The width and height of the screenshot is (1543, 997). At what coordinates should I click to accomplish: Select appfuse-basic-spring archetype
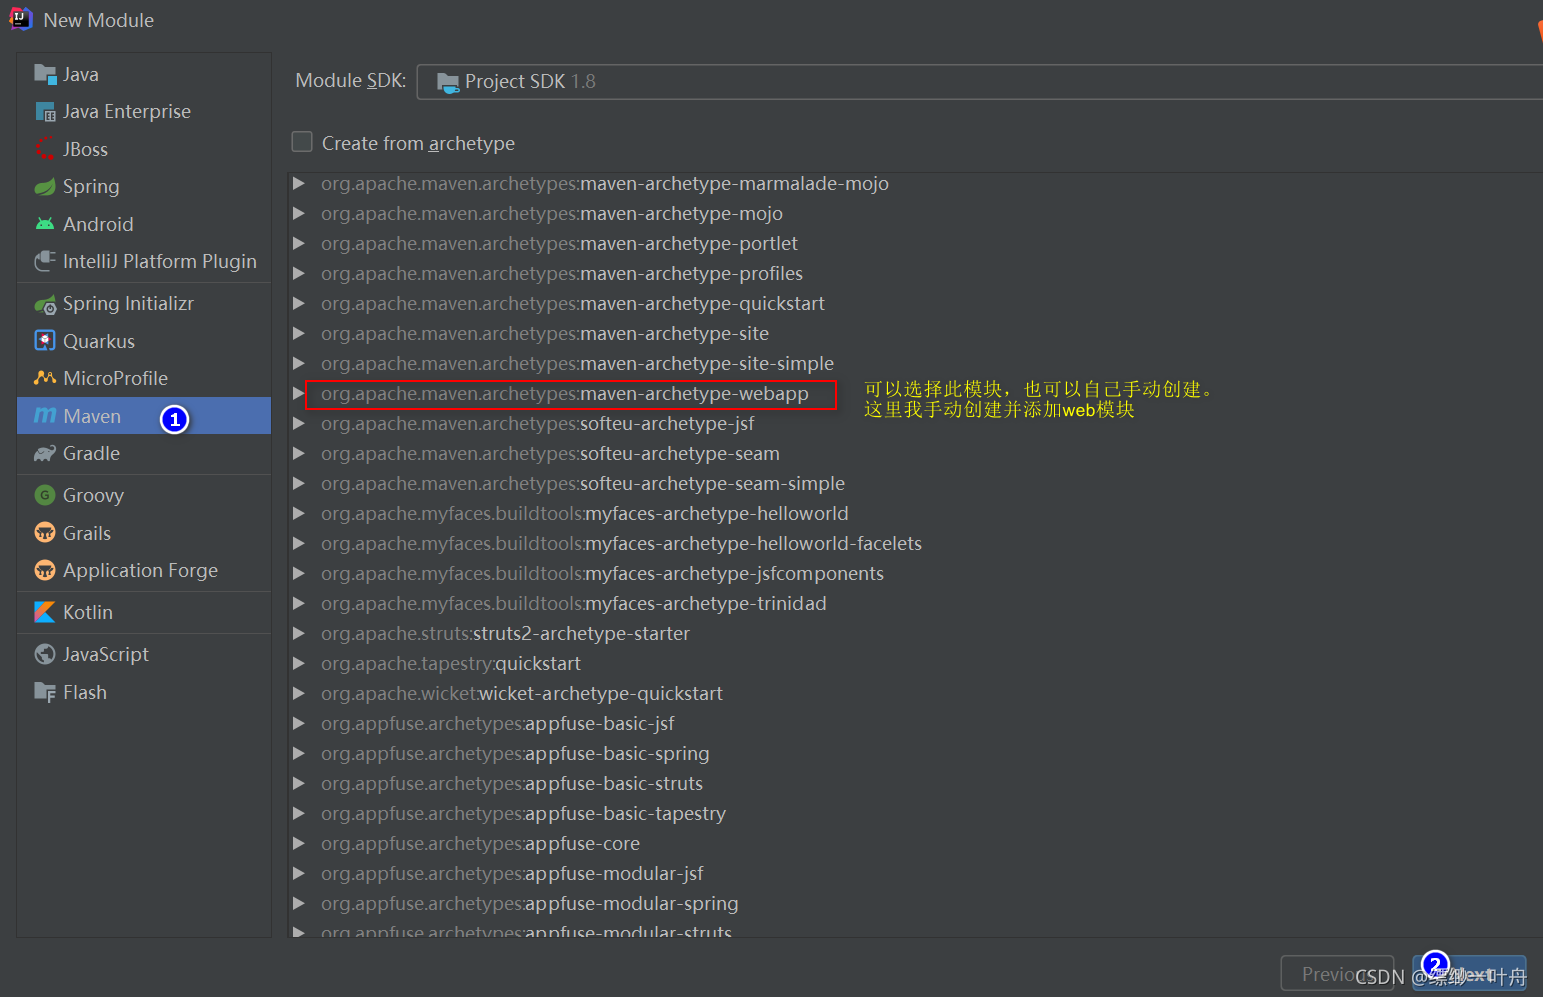(x=515, y=753)
